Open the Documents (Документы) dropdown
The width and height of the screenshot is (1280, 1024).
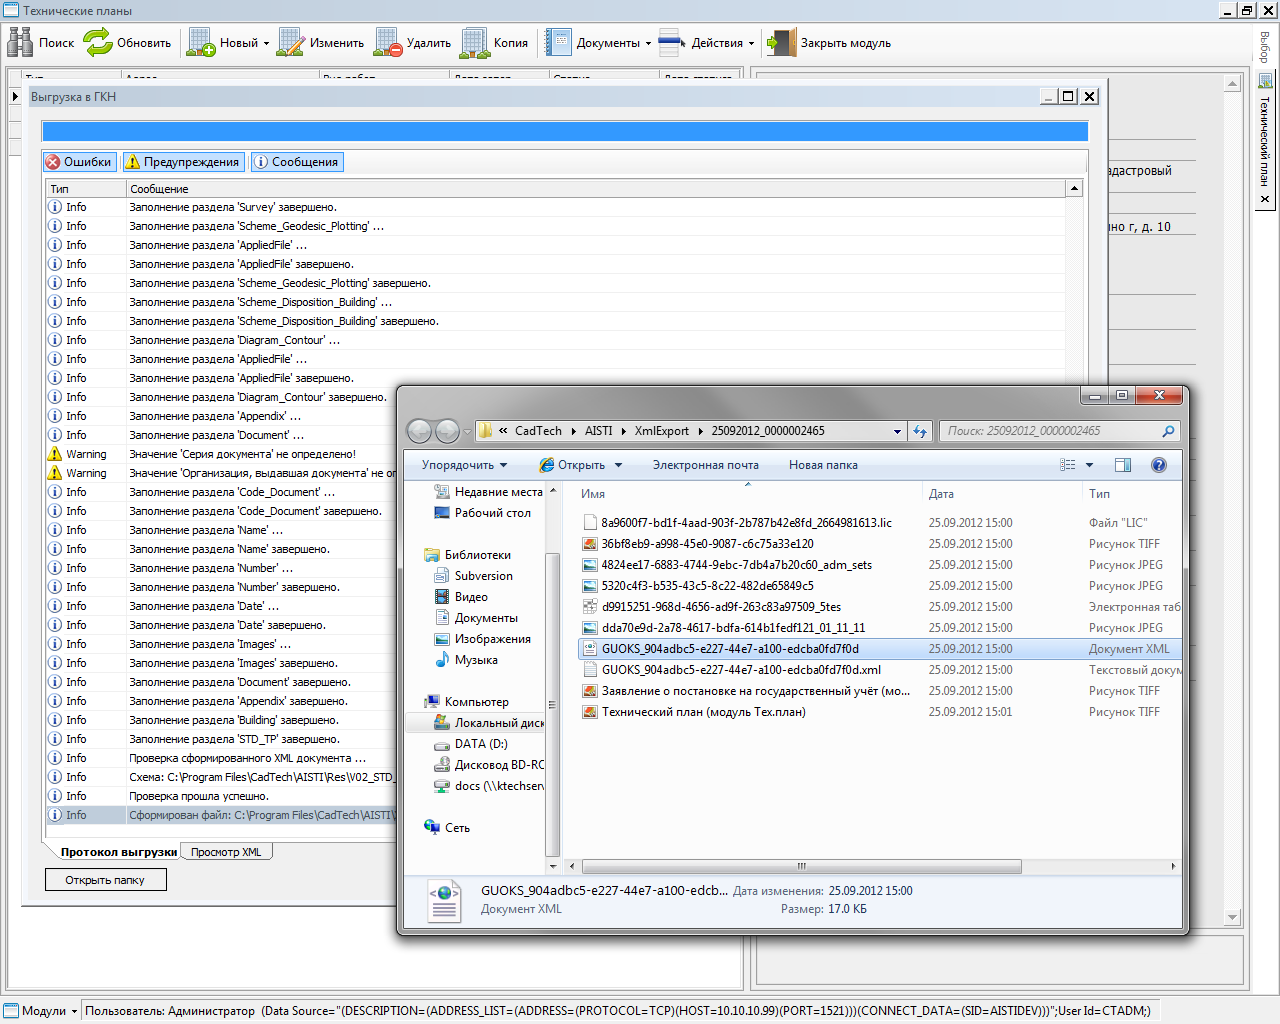[598, 43]
